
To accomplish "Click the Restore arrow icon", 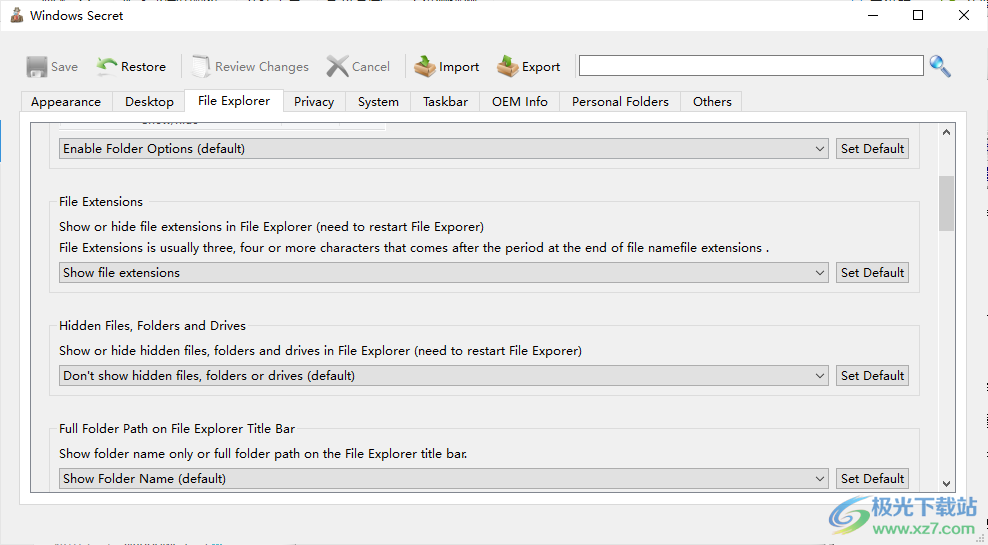I will 107,67.
